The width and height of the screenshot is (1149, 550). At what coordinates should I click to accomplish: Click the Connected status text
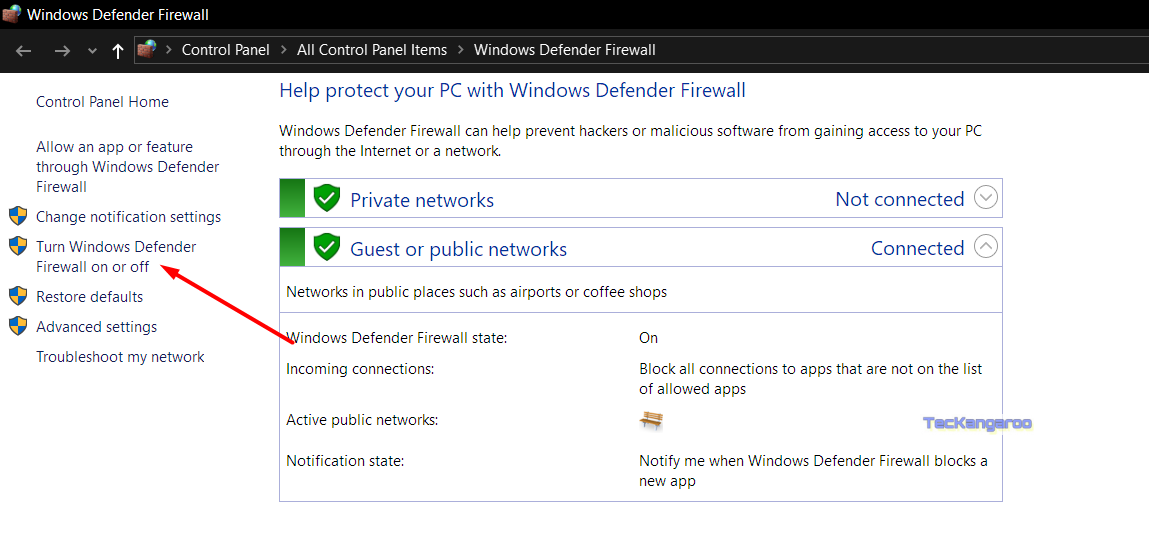click(917, 248)
